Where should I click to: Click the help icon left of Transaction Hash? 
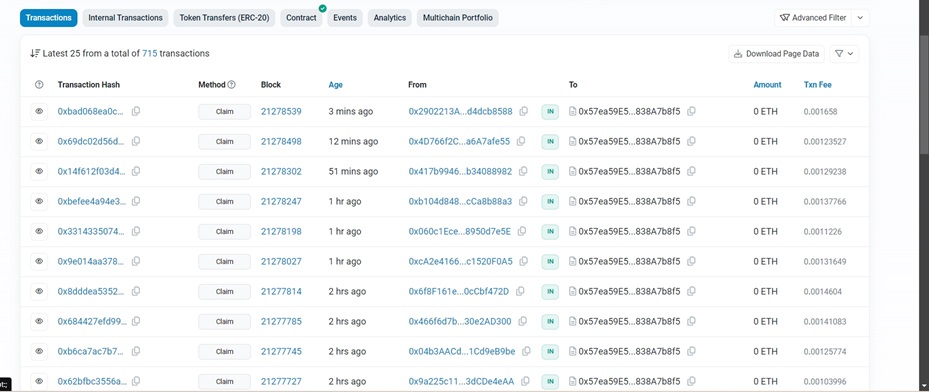[x=39, y=85]
